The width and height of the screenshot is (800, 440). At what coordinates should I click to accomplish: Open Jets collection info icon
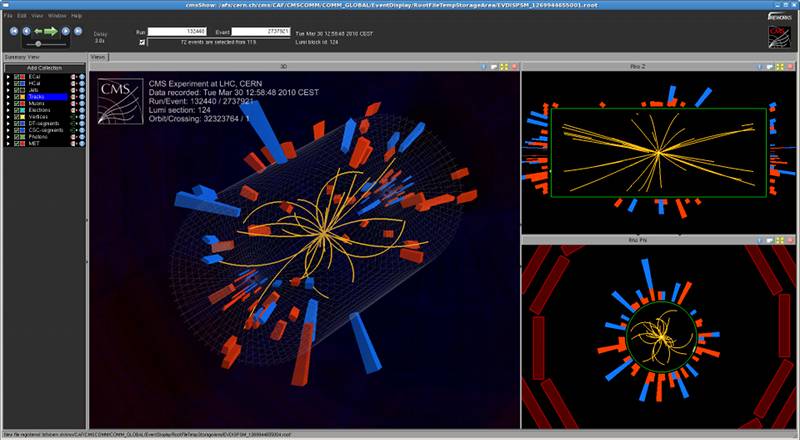(82, 90)
